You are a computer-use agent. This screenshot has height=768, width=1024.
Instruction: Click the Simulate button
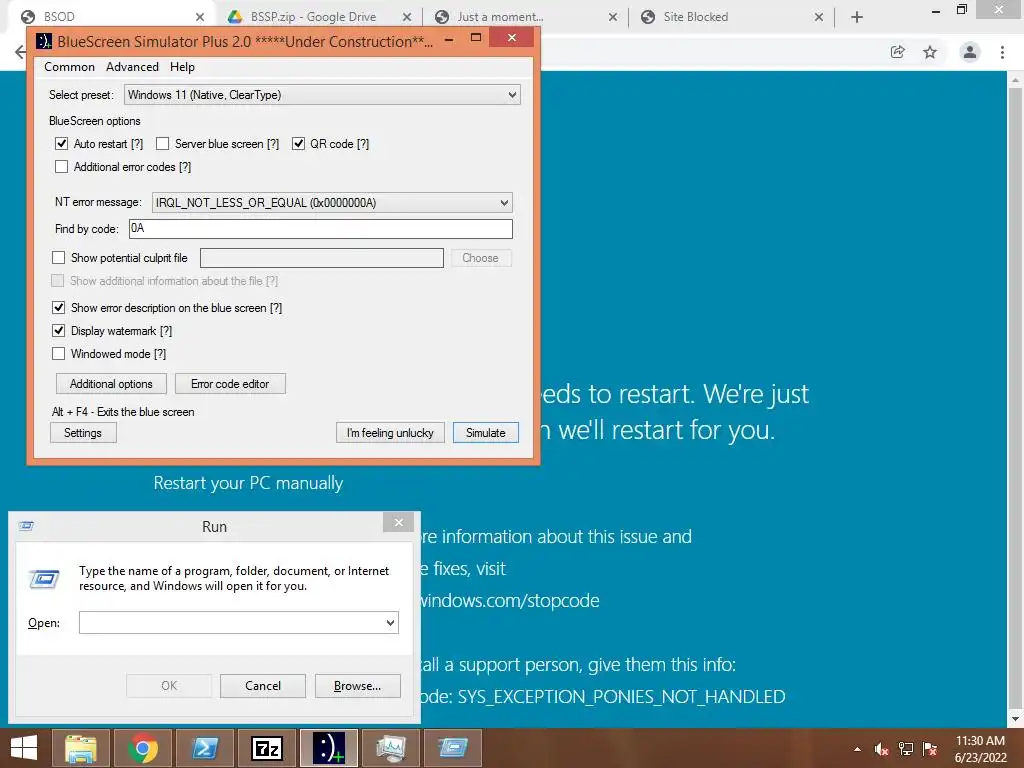[485, 433]
